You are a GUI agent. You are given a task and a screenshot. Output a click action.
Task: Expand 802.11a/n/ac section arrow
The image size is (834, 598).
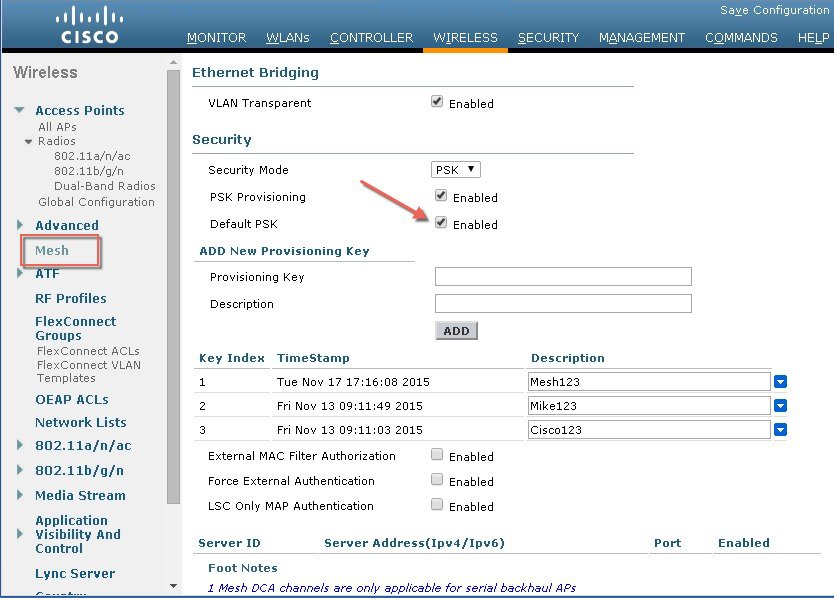click(x=20, y=445)
